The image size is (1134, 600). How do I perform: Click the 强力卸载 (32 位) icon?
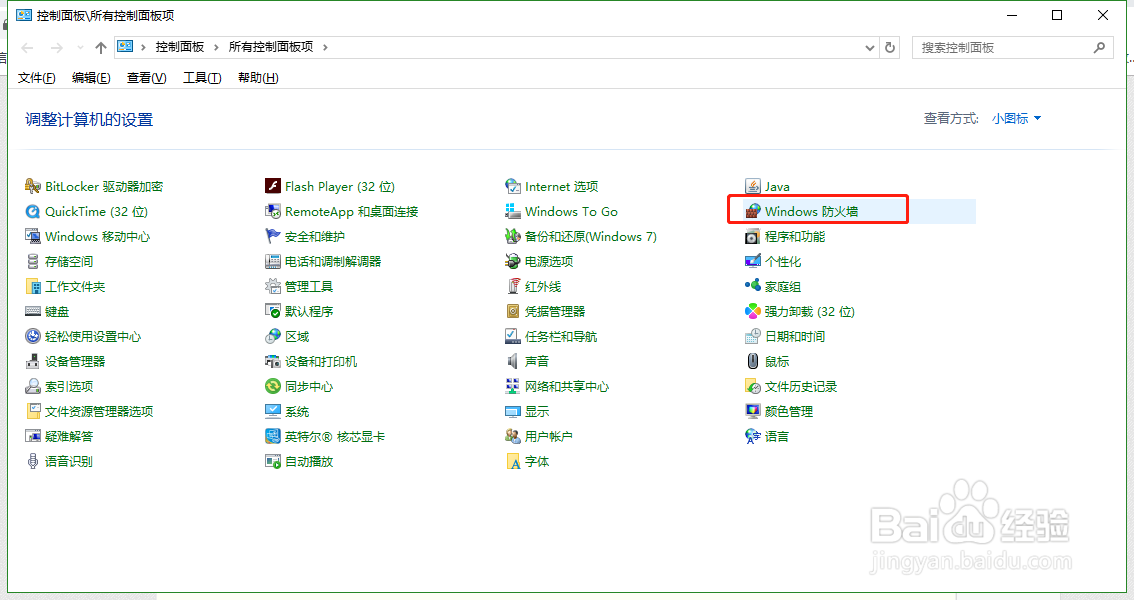point(753,312)
